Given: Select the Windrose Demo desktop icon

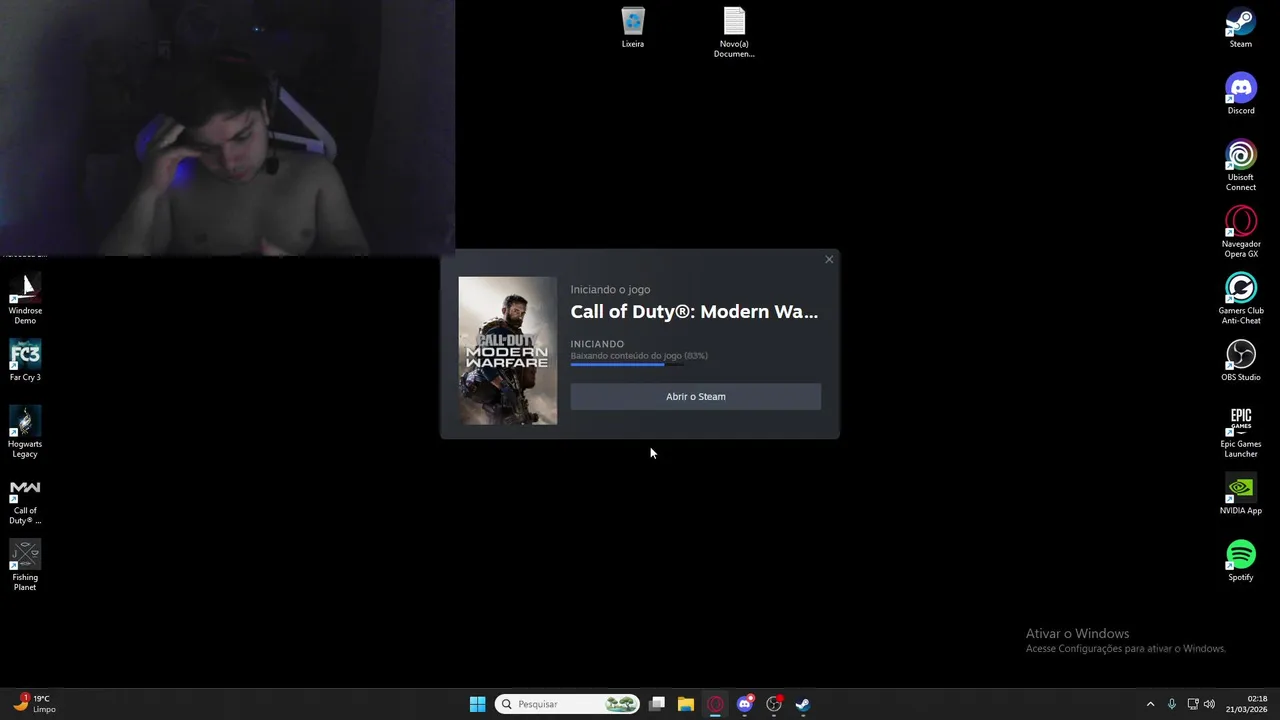Looking at the screenshot, I should coord(25,299).
